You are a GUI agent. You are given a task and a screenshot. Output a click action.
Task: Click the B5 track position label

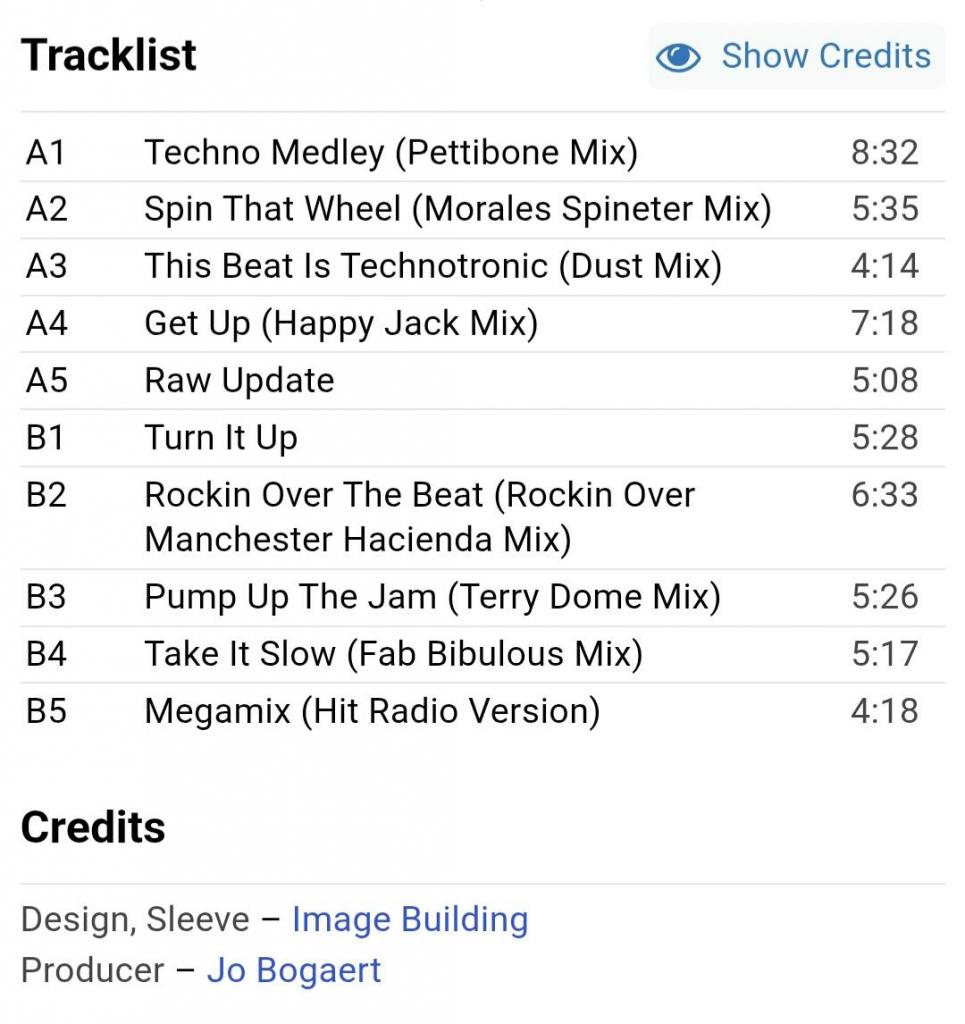tap(46, 711)
